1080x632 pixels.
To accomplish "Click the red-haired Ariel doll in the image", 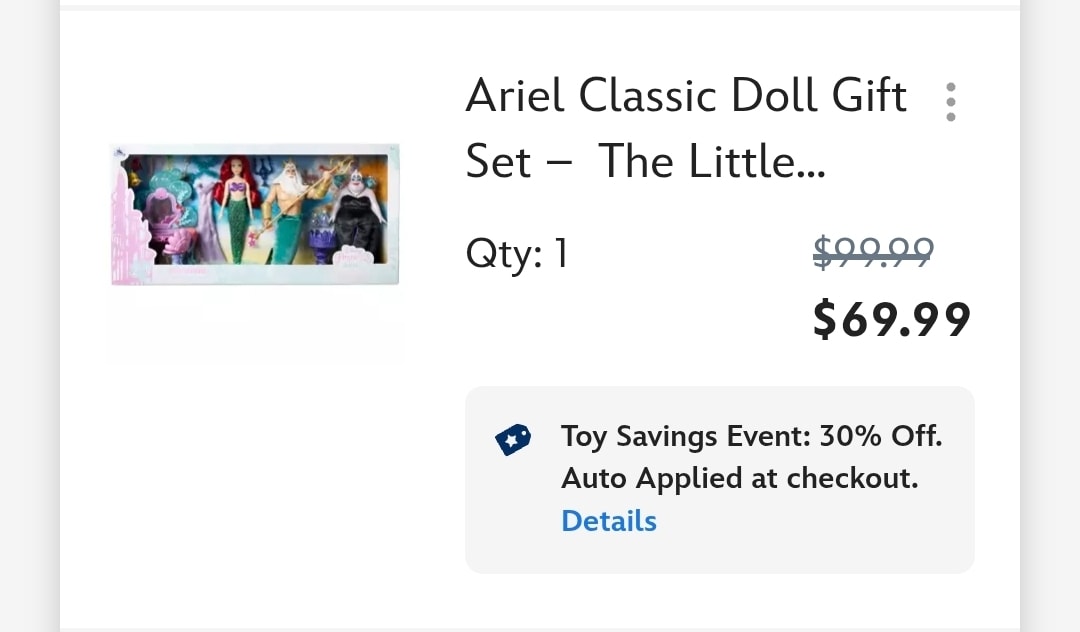I will (x=240, y=205).
